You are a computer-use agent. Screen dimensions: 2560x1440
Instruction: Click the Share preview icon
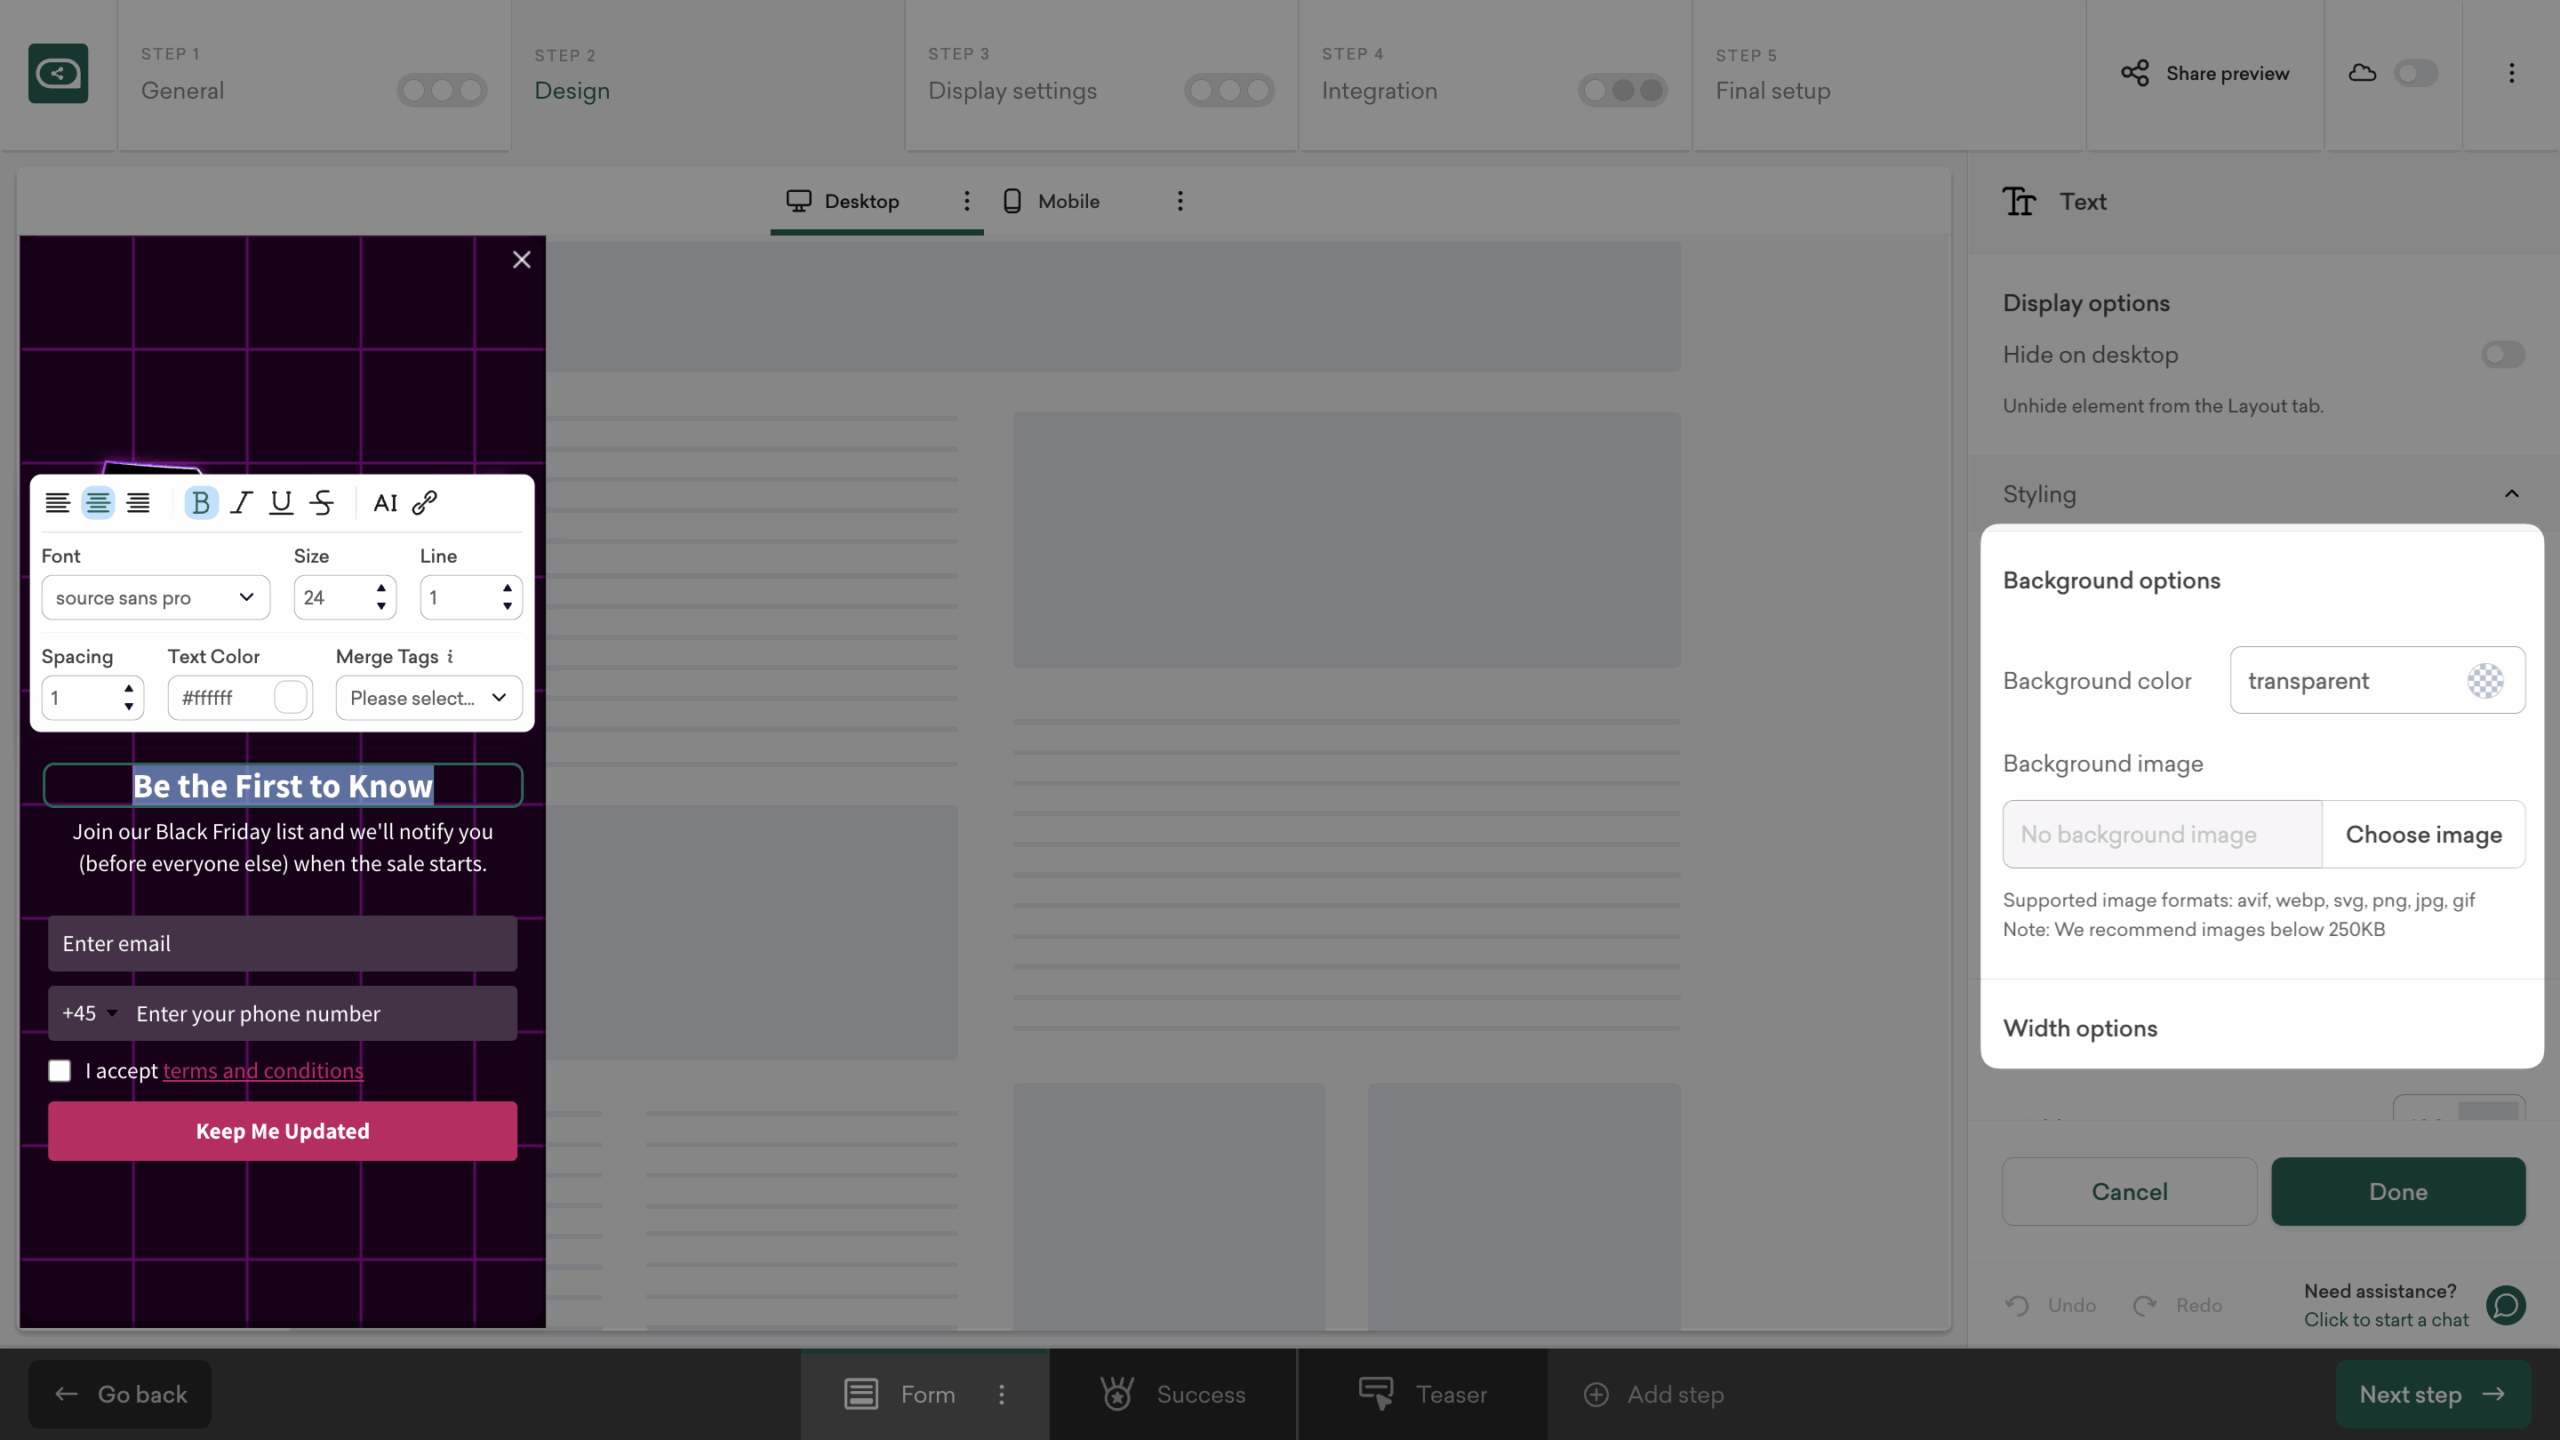click(2136, 72)
